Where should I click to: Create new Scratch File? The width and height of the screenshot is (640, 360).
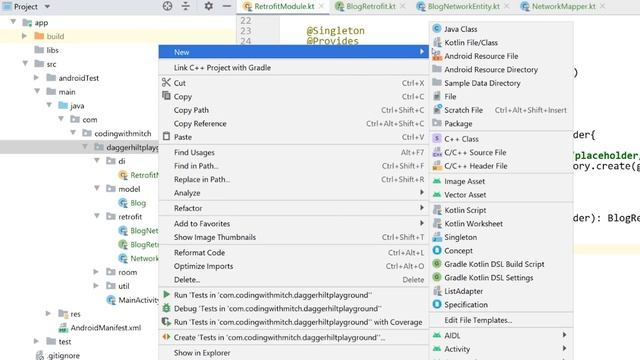tap(501, 110)
